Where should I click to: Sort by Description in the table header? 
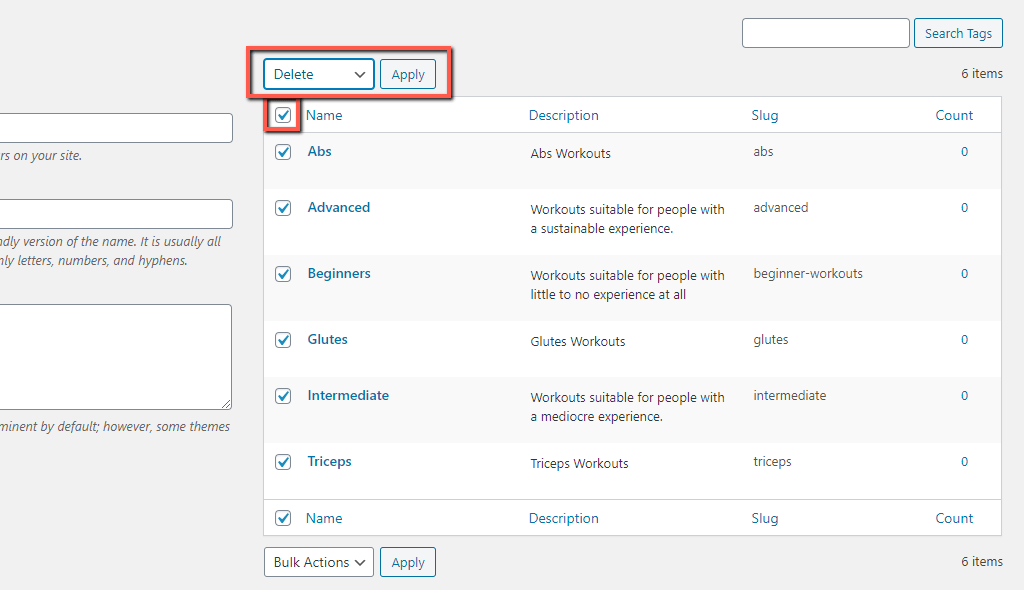click(x=564, y=115)
